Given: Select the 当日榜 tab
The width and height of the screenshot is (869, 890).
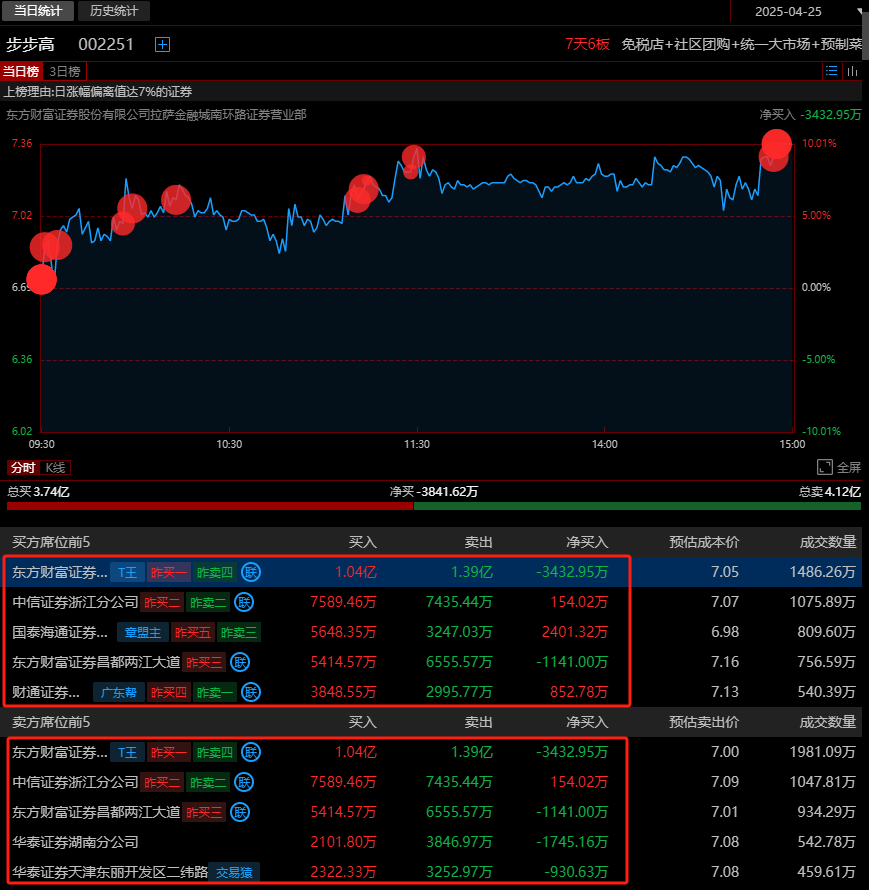Looking at the screenshot, I should pyautogui.click(x=21, y=72).
